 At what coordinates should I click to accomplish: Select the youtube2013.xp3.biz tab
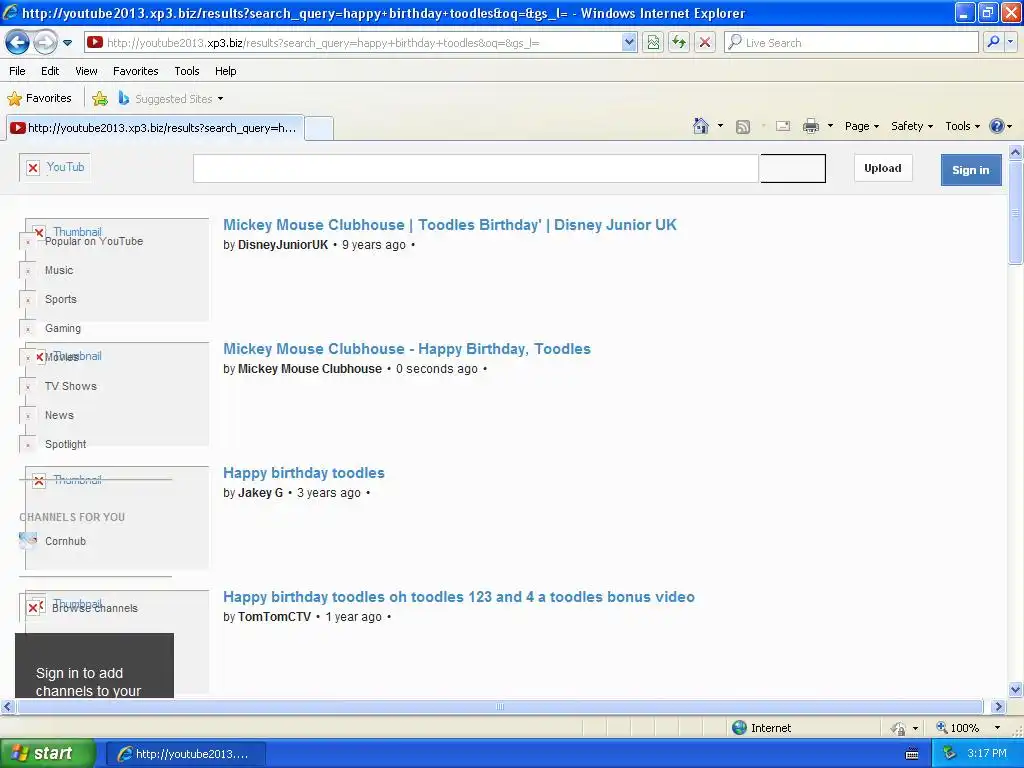155,128
